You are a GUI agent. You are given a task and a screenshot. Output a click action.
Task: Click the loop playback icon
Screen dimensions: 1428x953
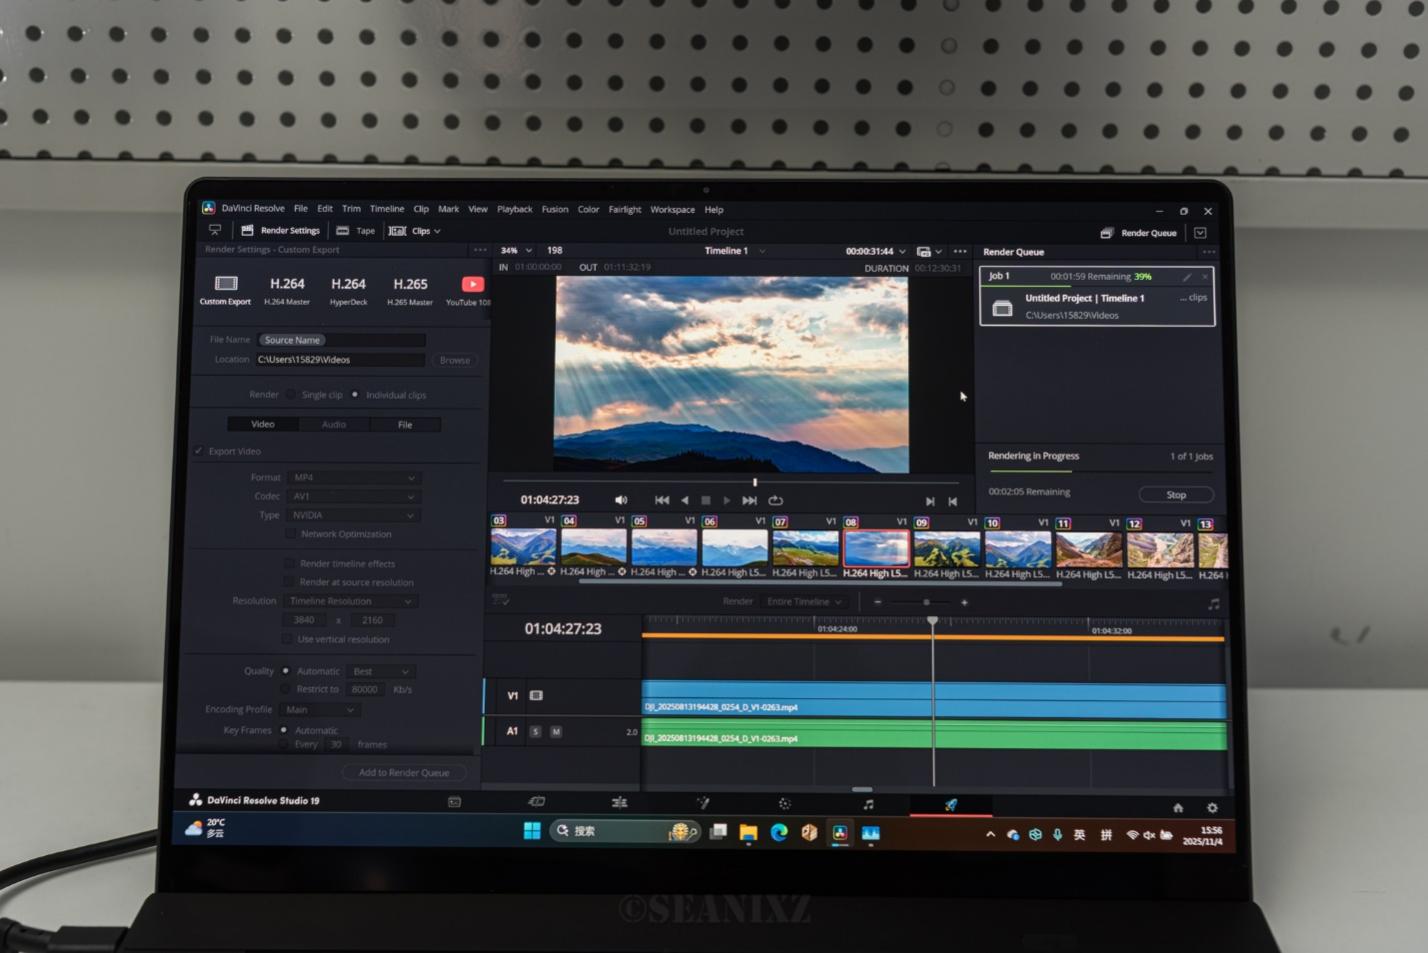[x=776, y=500]
